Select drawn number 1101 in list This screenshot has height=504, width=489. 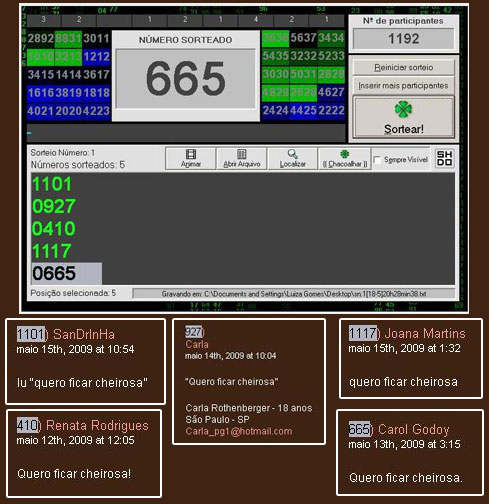pyautogui.click(x=52, y=184)
